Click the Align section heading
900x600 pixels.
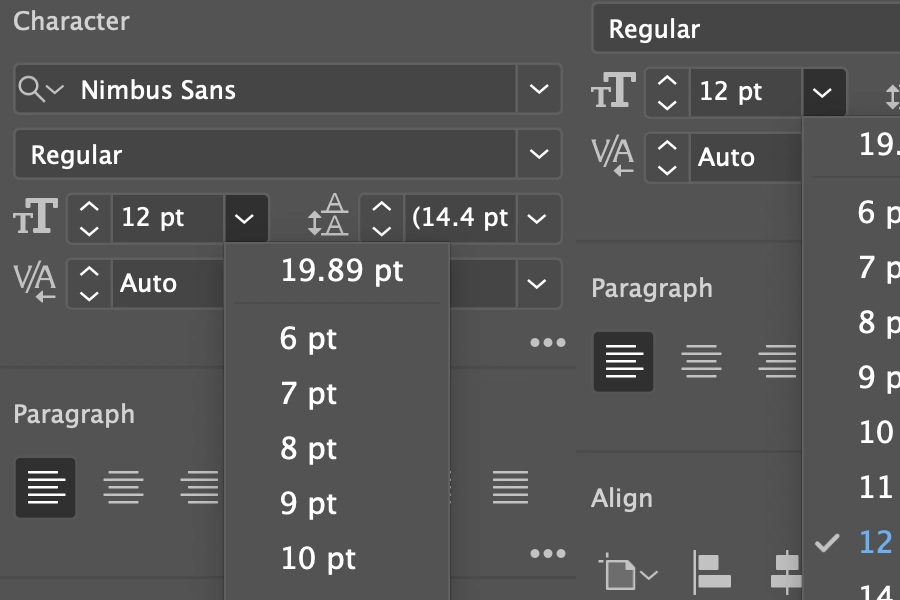622,498
